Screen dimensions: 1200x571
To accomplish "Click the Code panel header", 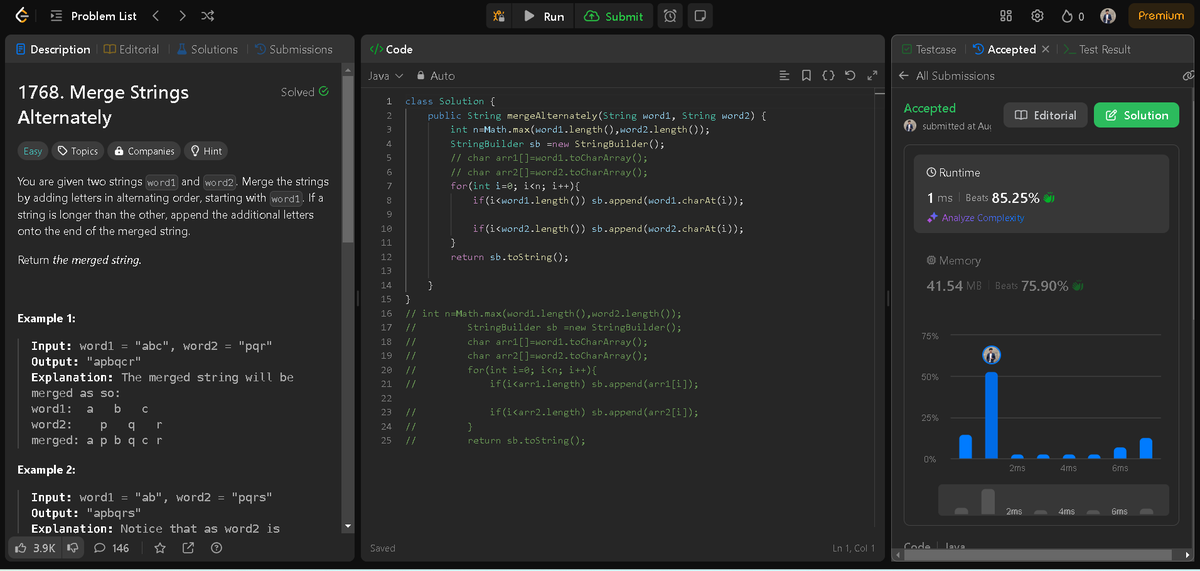I will click(x=391, y=49).
